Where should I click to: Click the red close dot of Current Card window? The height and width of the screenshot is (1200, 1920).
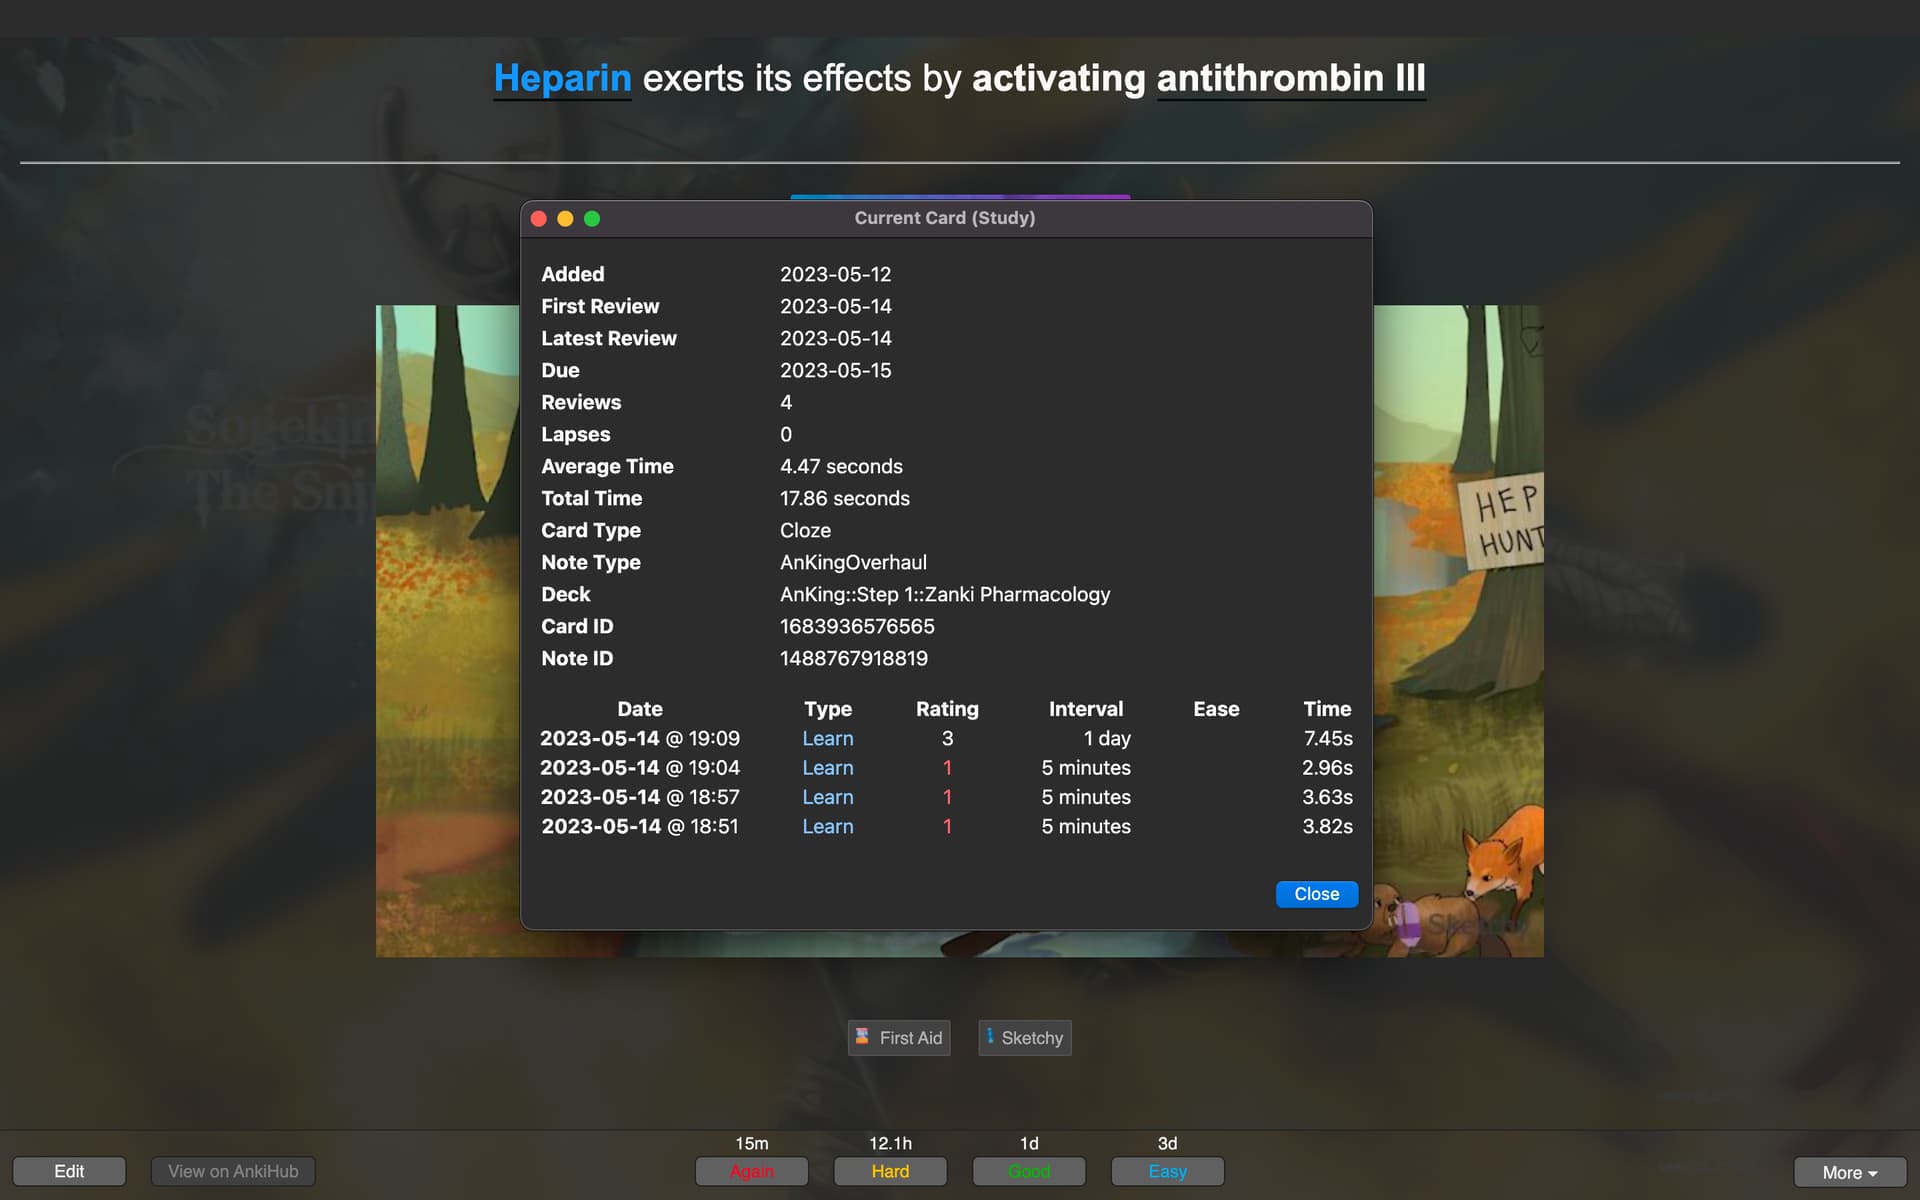(538, 218)
